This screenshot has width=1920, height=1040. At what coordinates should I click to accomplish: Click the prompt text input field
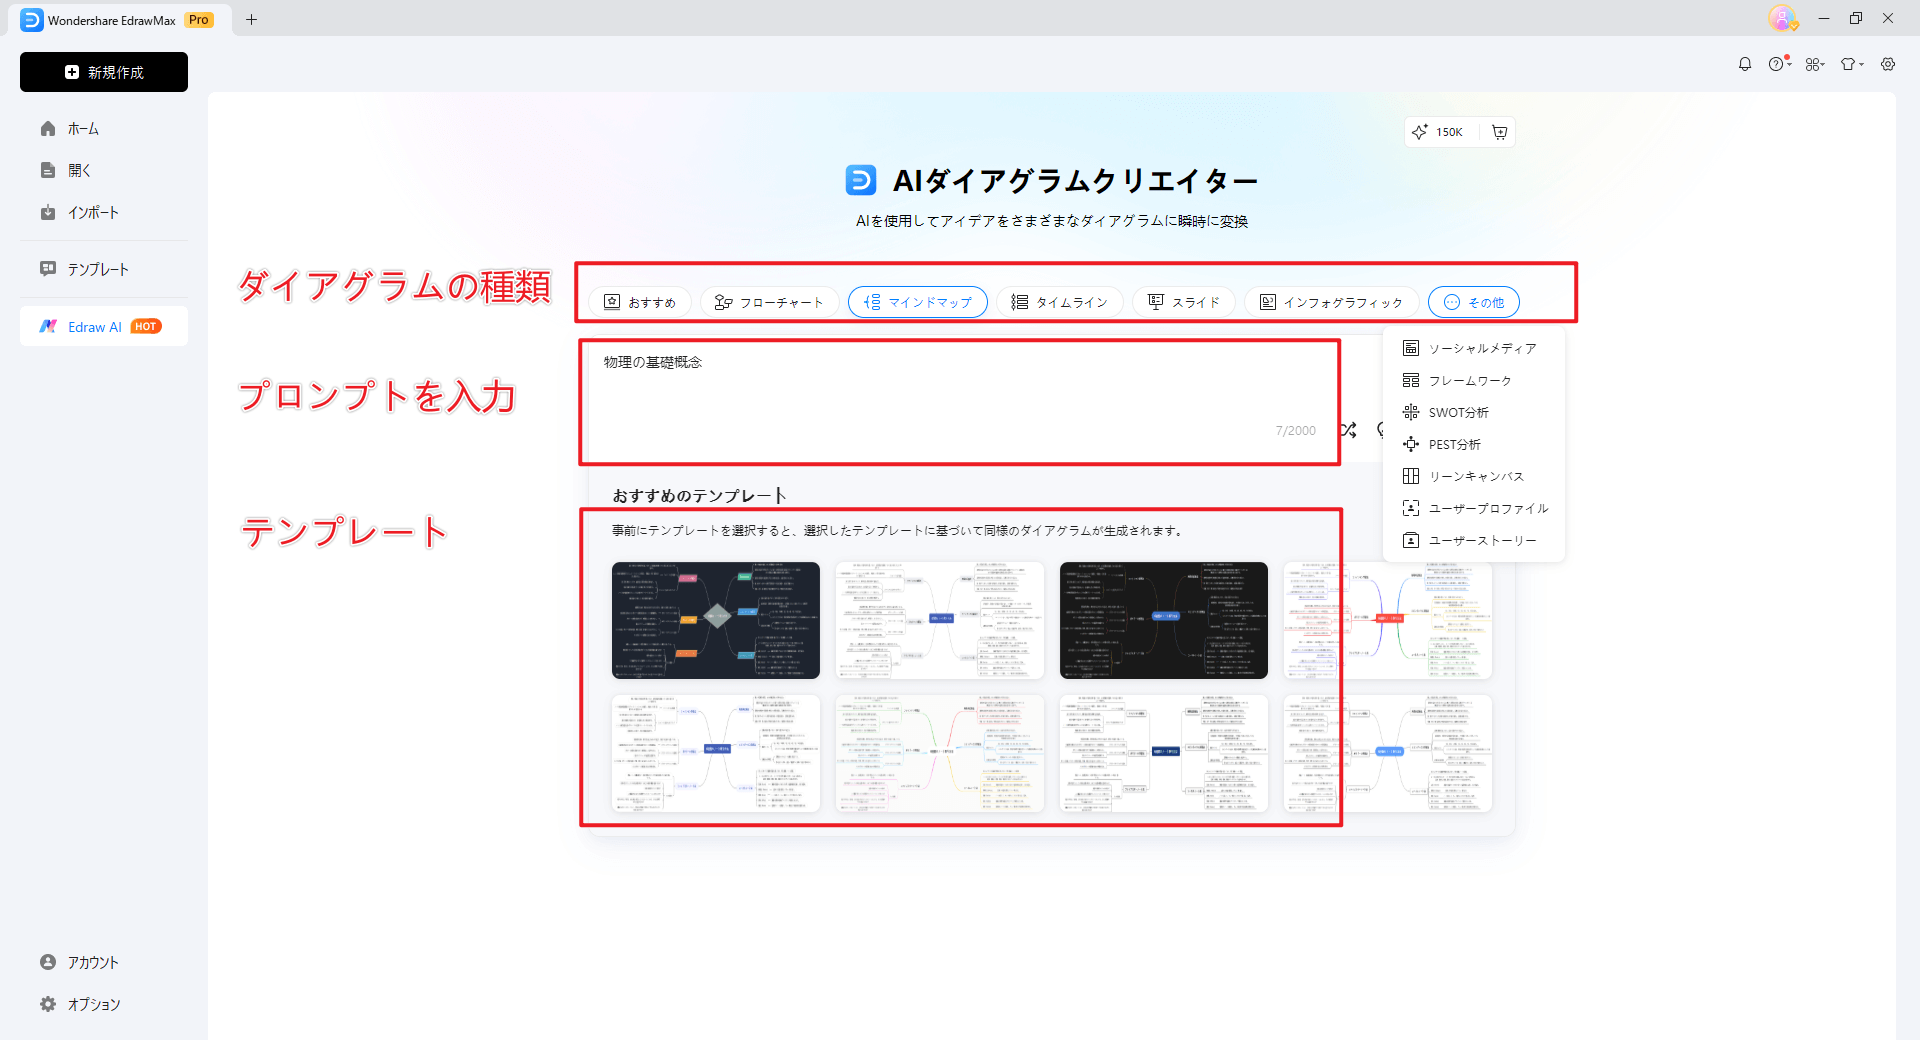[x=960, y=398]
